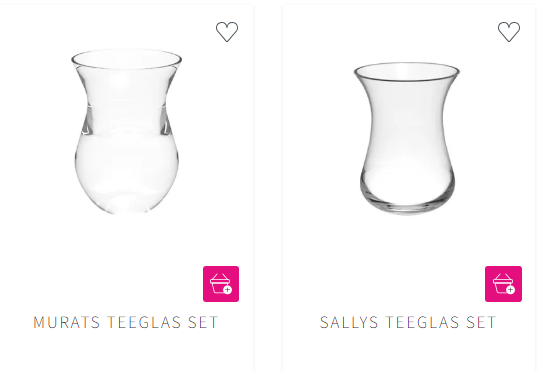The image size is (548, 371).
Task: Select the word SALLYS in product title
Action: [x=349, y=322]
